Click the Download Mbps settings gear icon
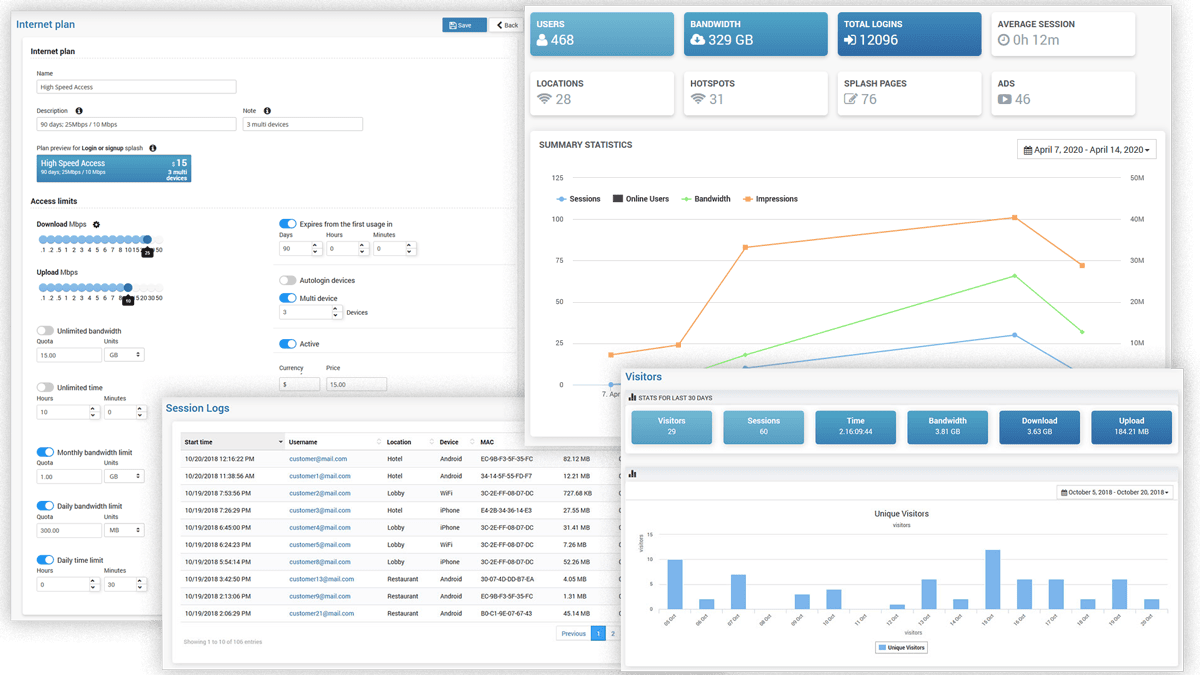The height and width of the screenshot is (675, 1200). pos(96,225)
